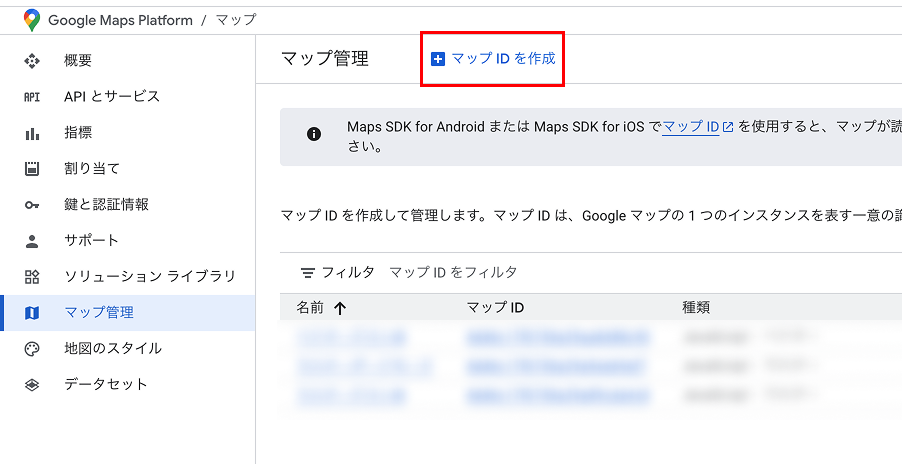Click the info icon in banner
The height and width of the screenshot is (464, 902).
(314, 135)
